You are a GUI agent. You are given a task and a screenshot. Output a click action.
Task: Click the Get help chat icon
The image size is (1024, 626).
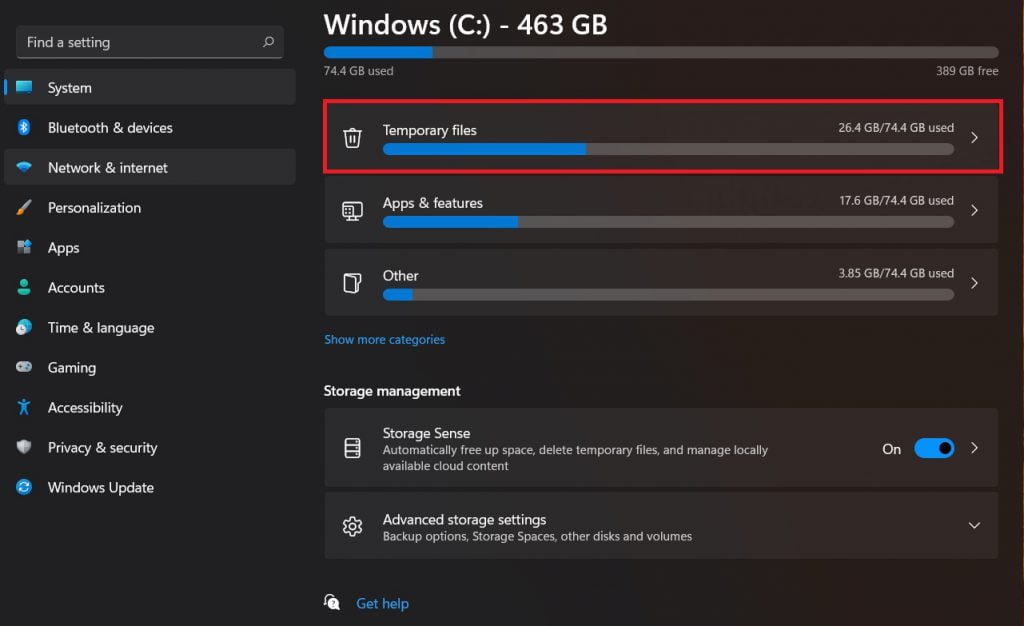point(332,602)
